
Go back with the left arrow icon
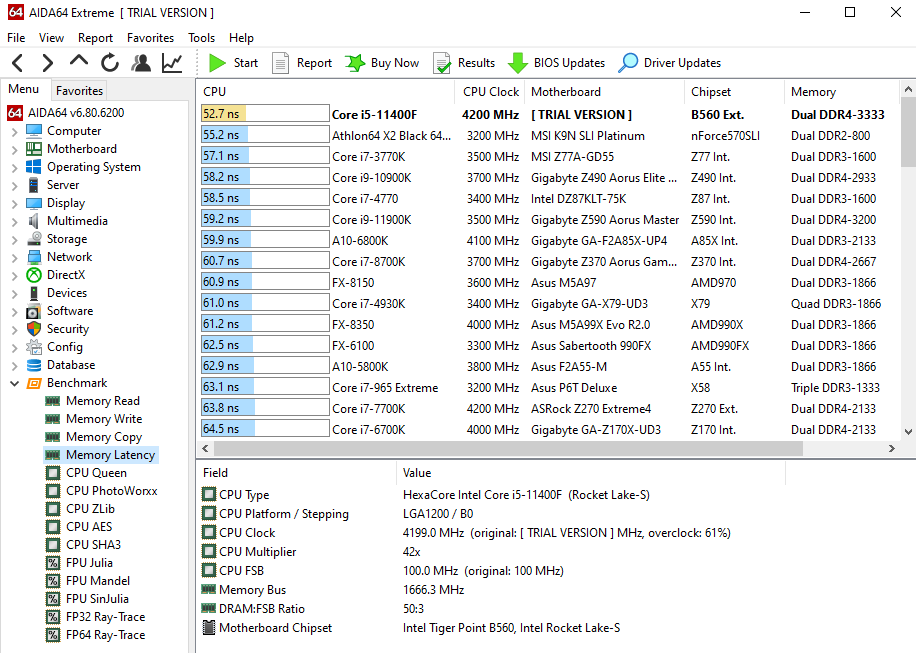pos(18,62)
